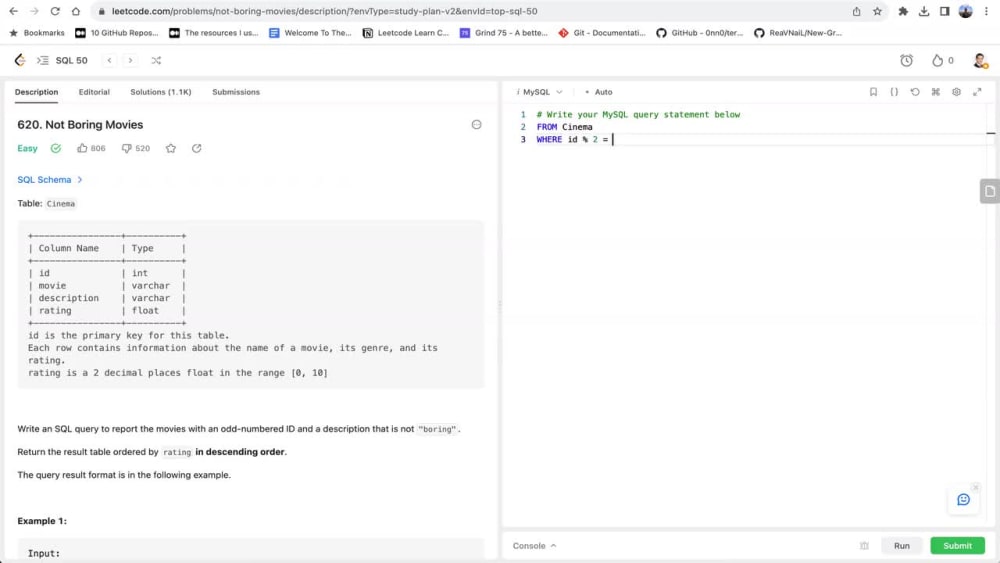Viewport: 1000px width, 563px height.
Task: Click the Easy difficulty label
Action: click(27, 148)
